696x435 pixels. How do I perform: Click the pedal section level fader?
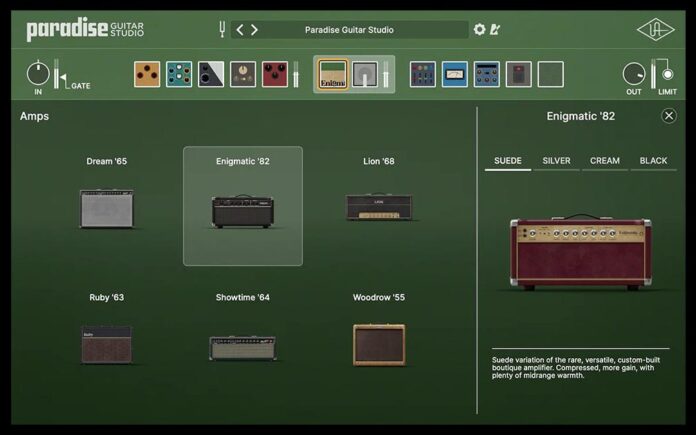[x=296, y=74]
